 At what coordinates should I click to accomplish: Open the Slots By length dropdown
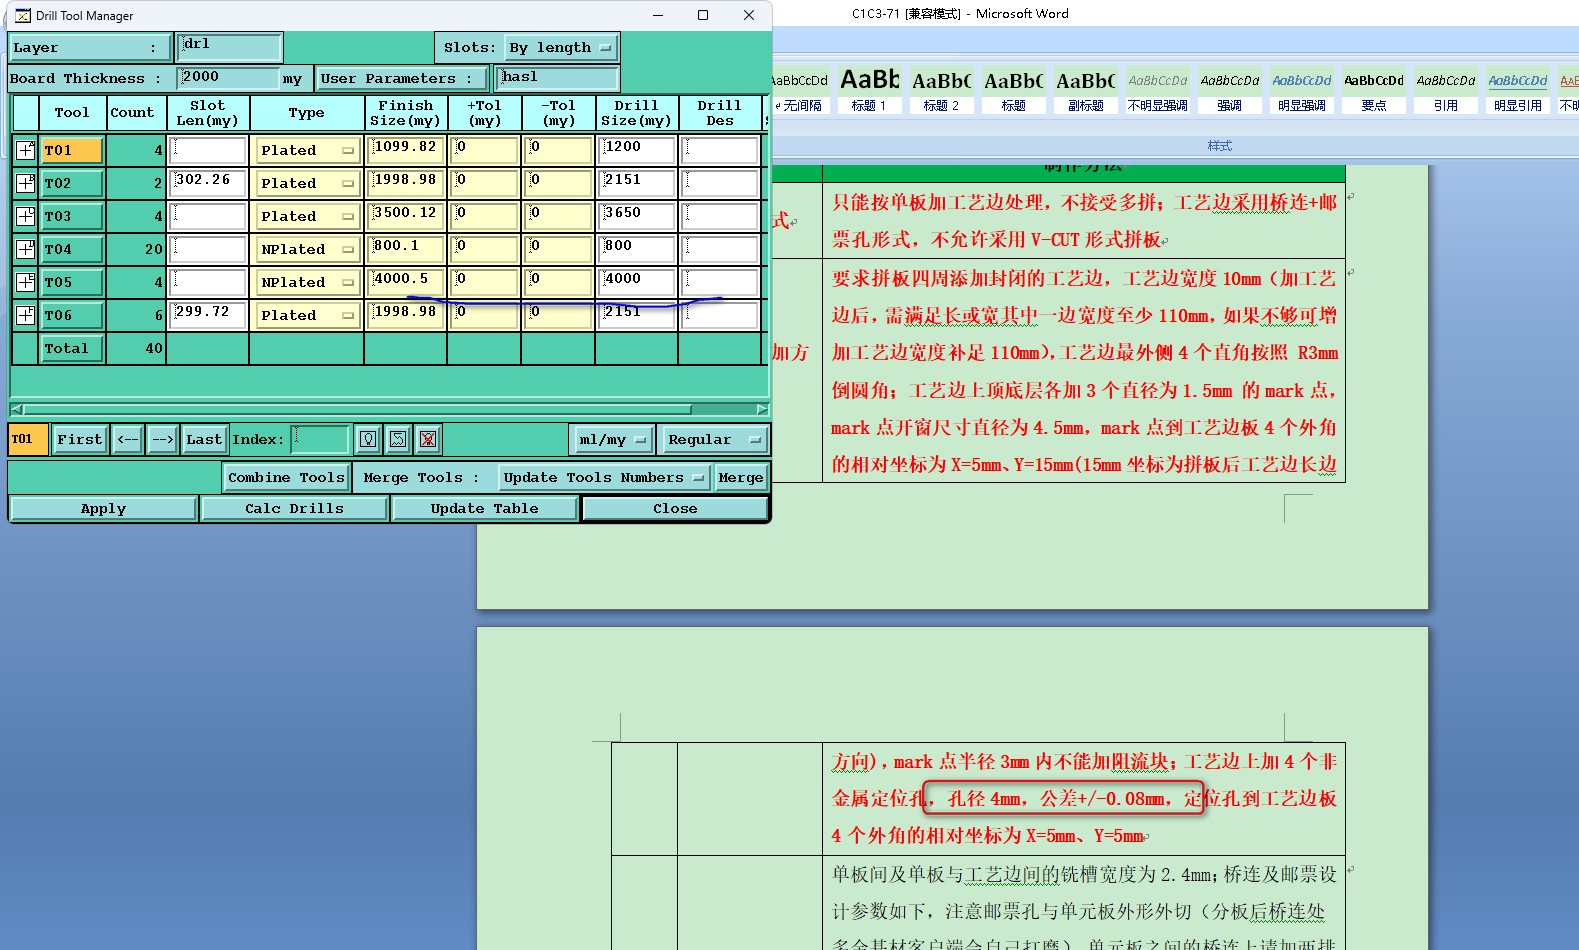560,47
